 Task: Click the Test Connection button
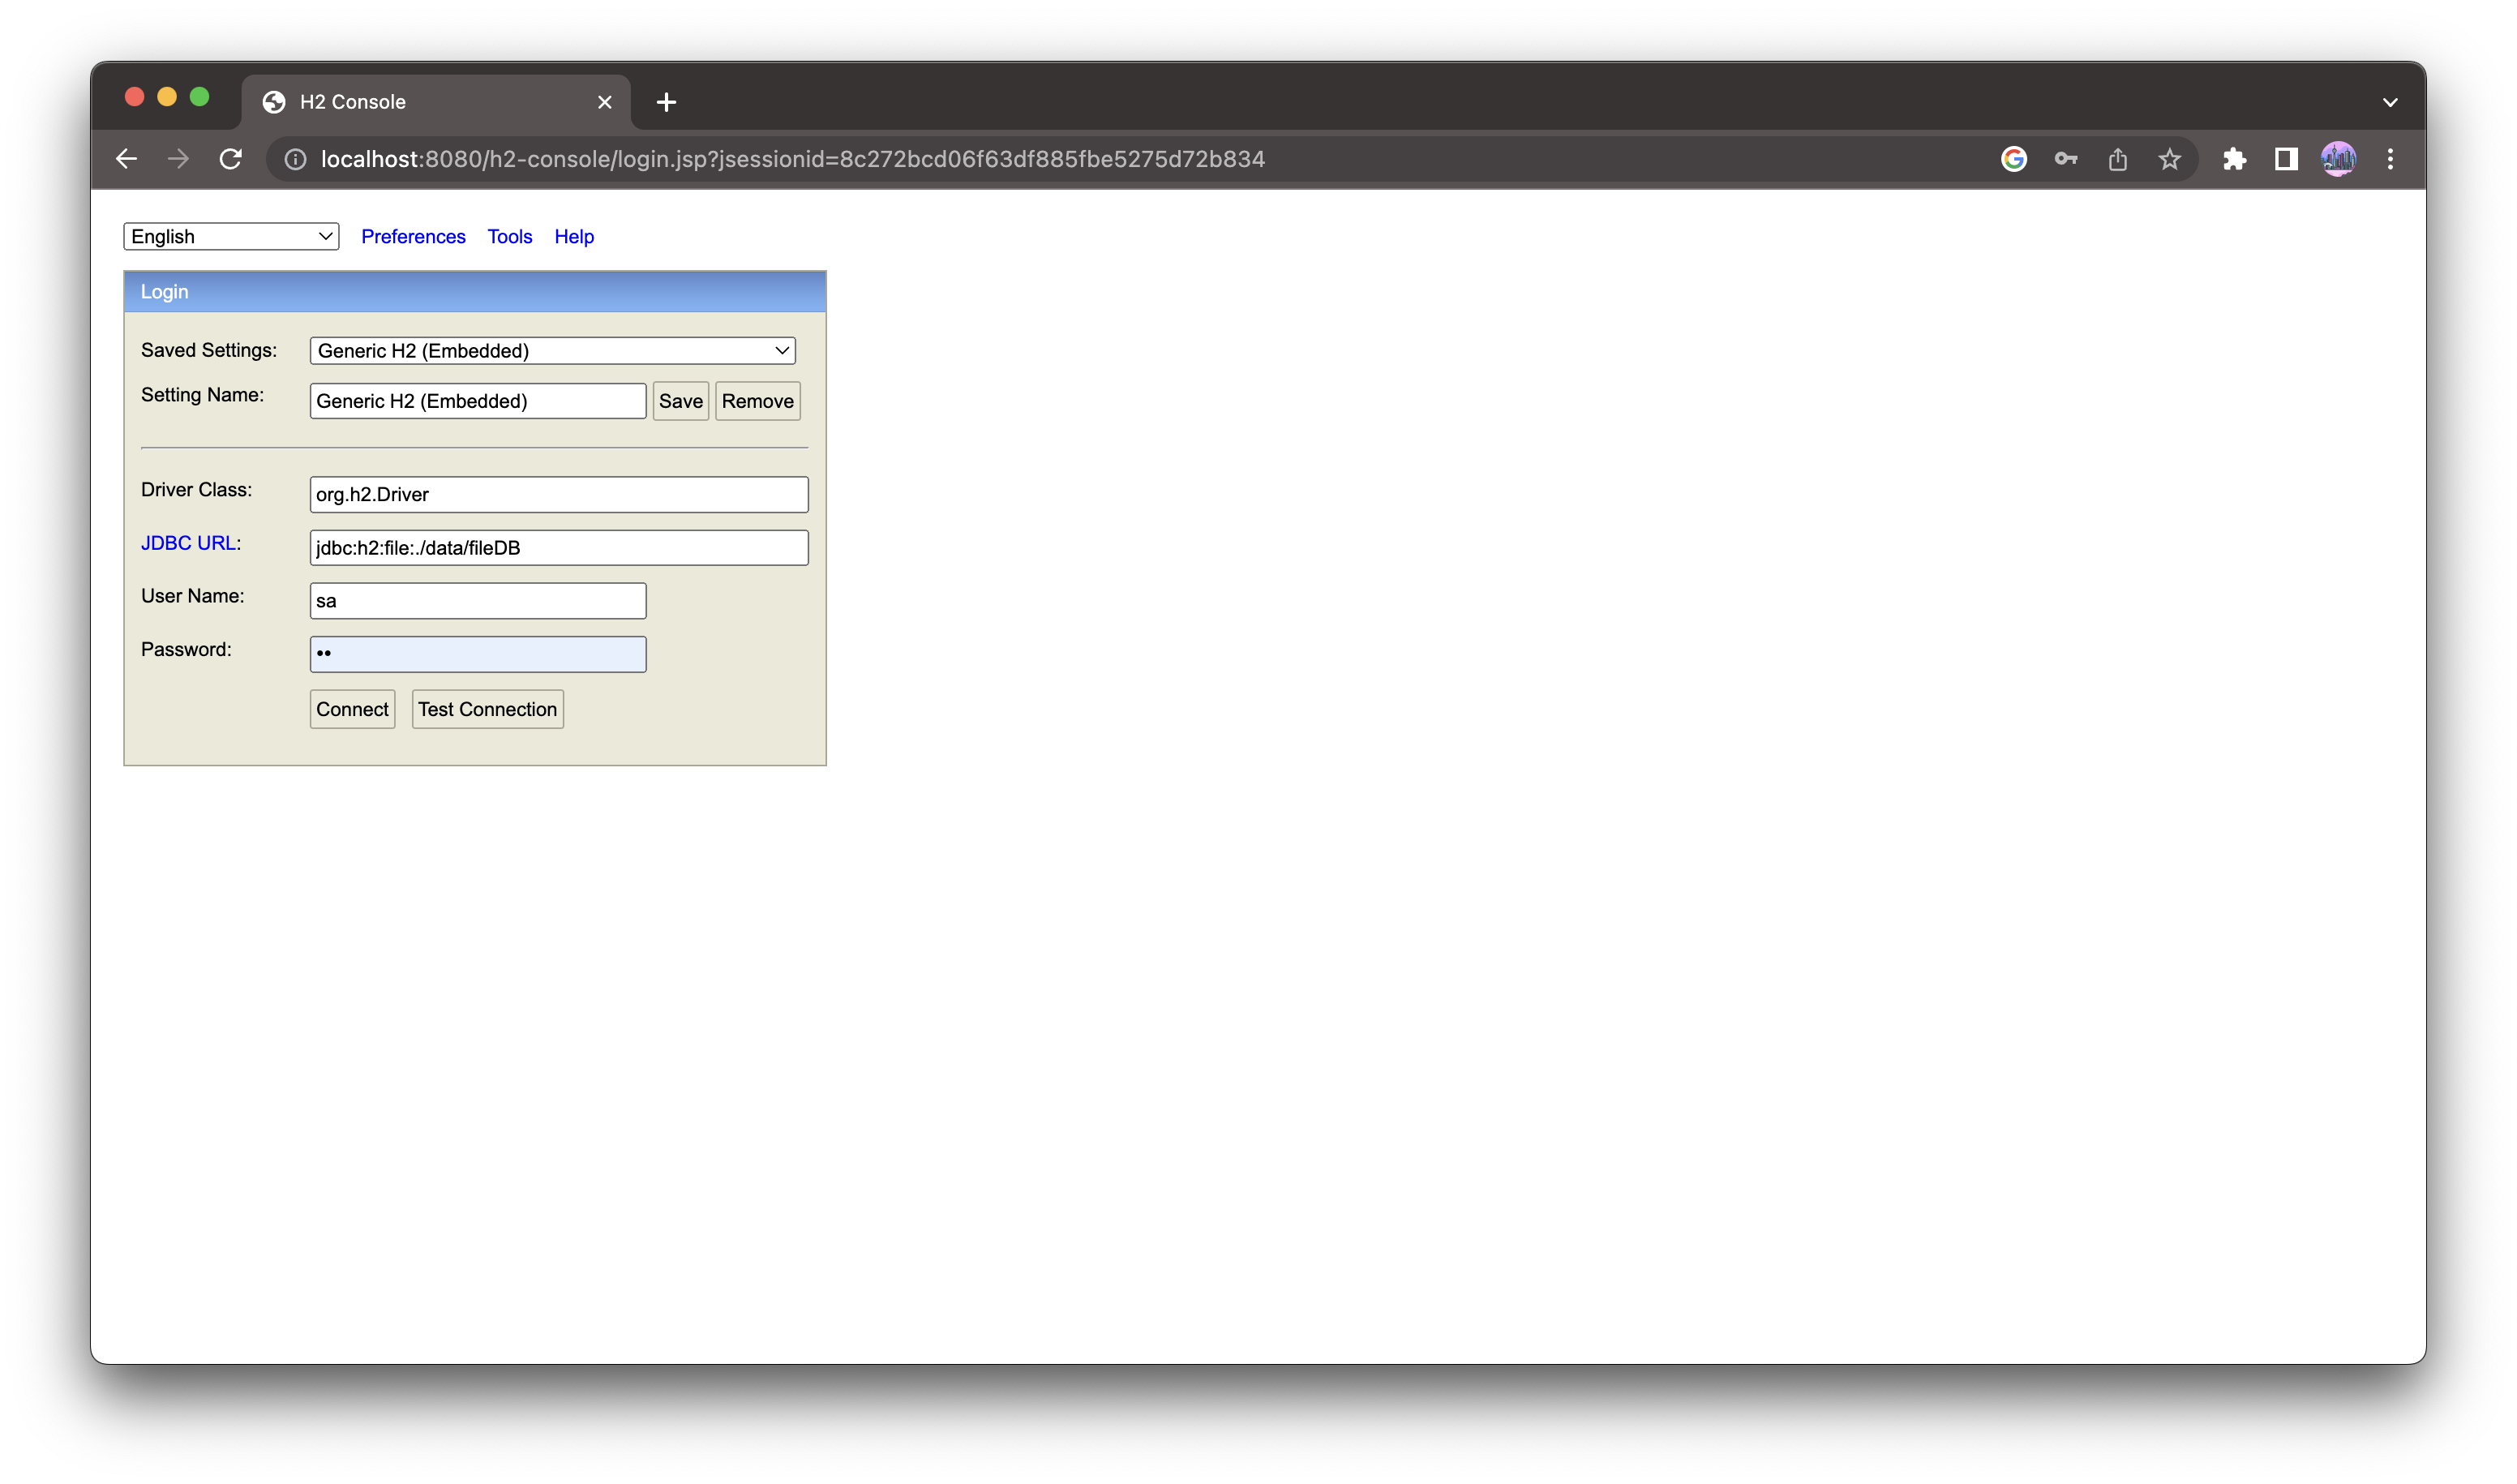(x=487, y=708)
